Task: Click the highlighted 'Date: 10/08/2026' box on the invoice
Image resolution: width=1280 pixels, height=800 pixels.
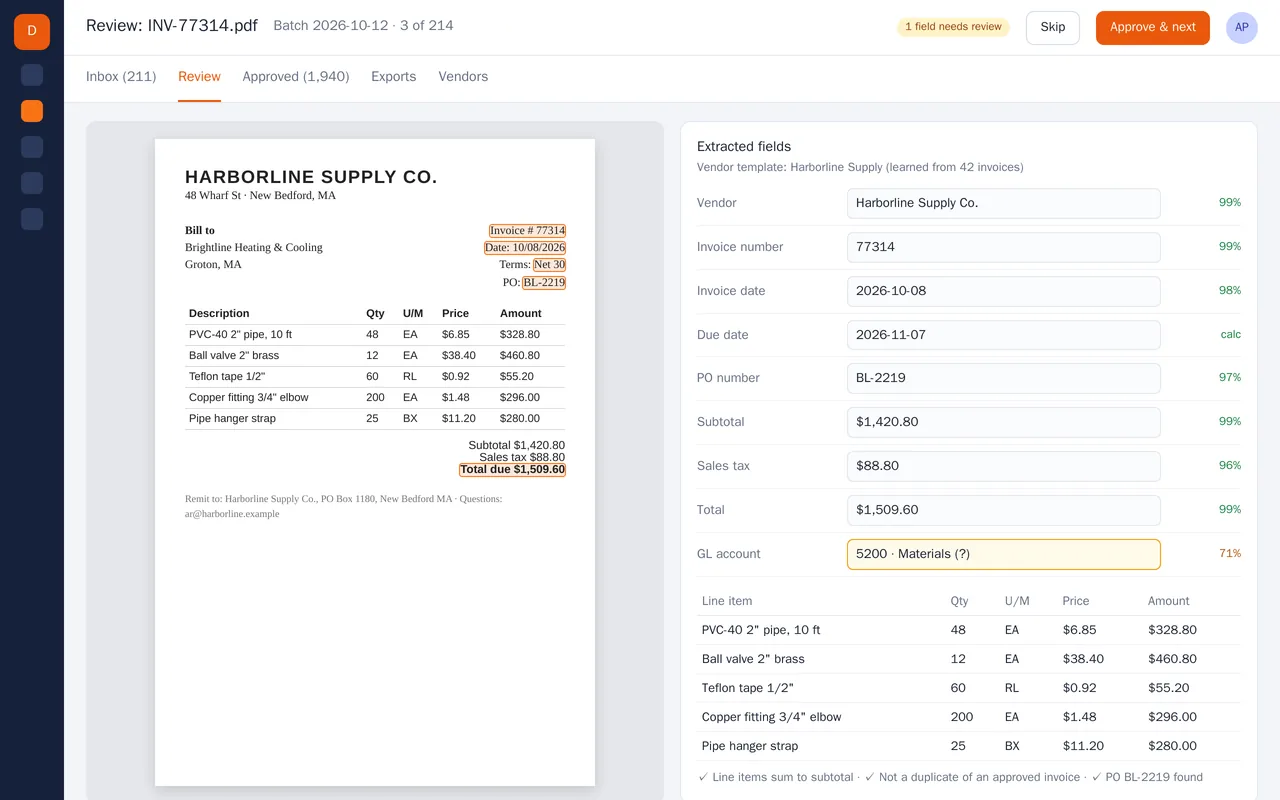Action: (x=525, y=247)
